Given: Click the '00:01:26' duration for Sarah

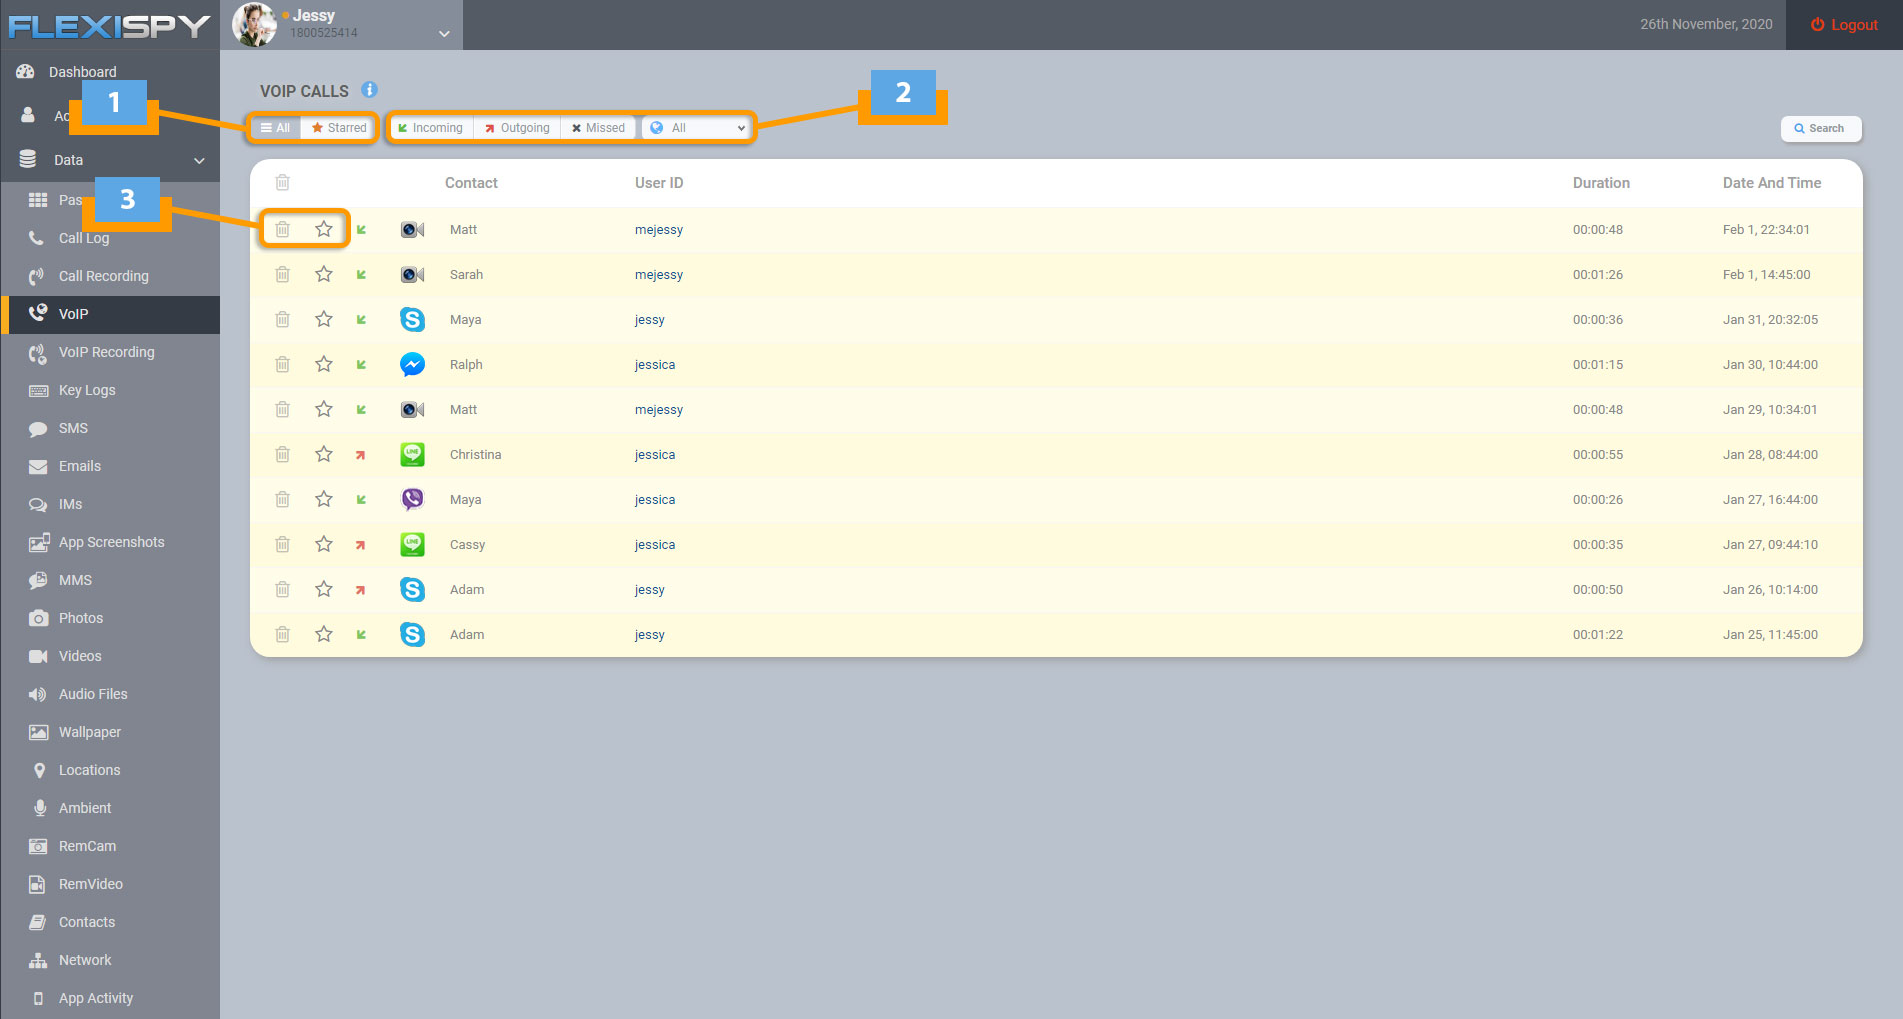Looking at the screenshot, I should 1598,275.
